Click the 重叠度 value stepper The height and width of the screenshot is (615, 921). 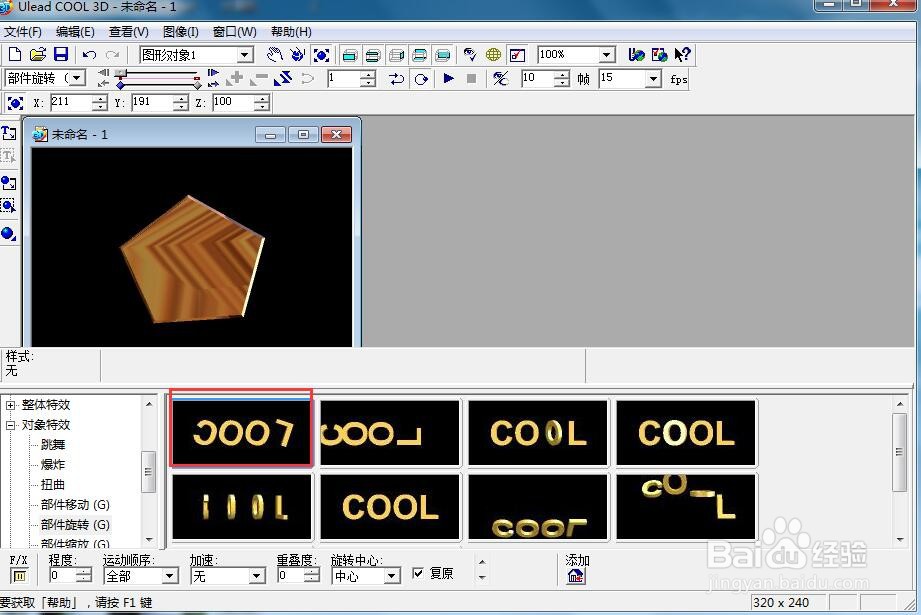coord(312,576)
